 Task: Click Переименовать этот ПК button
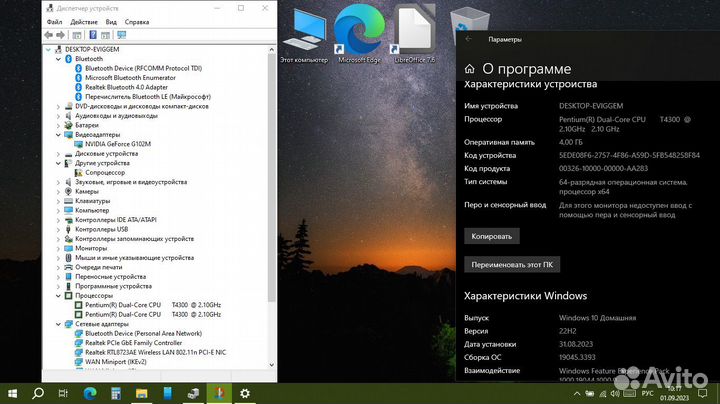pyautogui.click(x=512, y=265)
